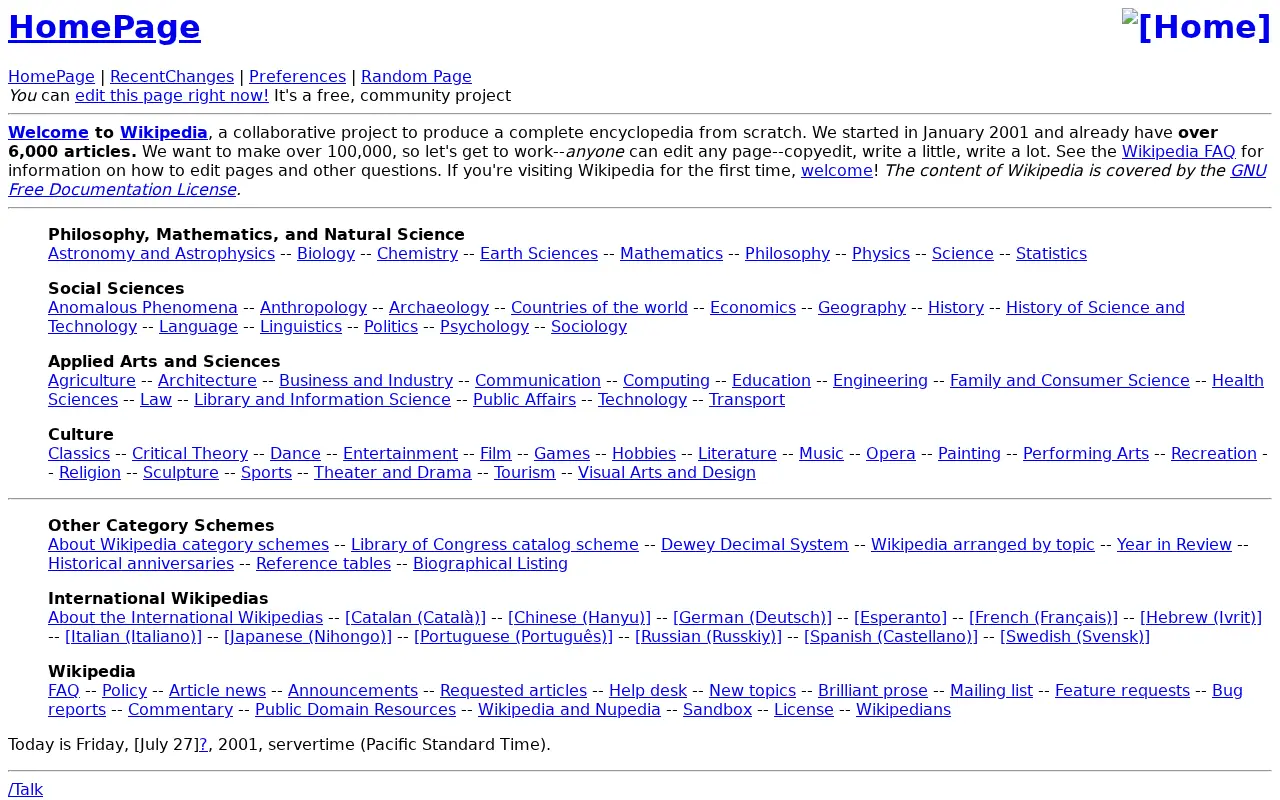
Task: Open the /Talk page link
Action: pyautogui.click(x=25, y=790)
